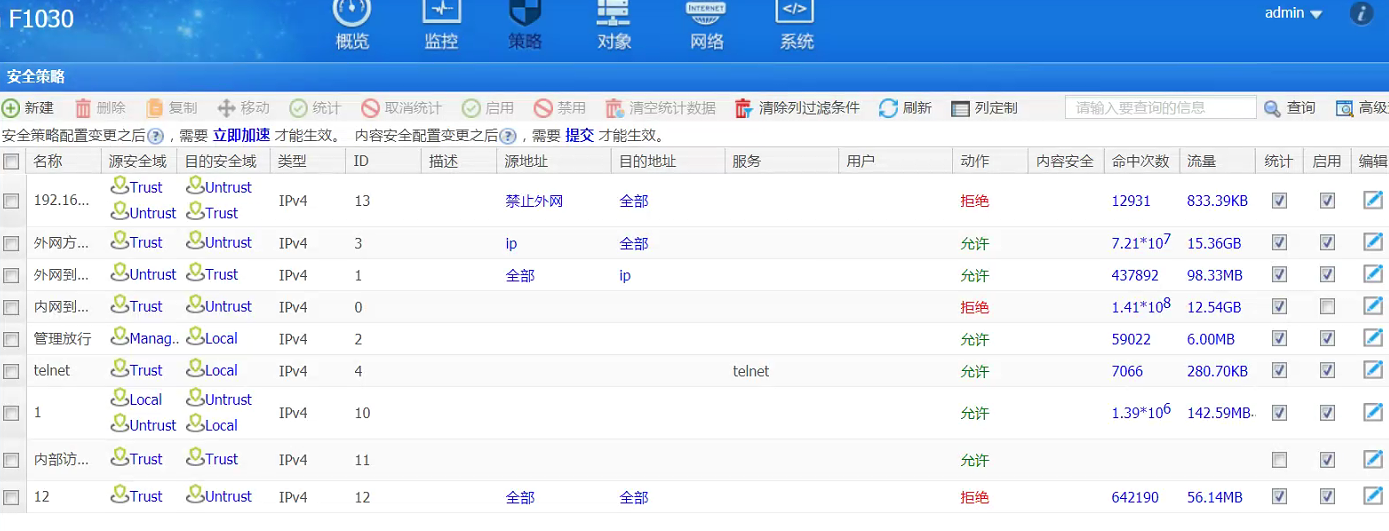Edit the 内部访... policy
The image size is (1389, 531).
(x=1373, y=459)
